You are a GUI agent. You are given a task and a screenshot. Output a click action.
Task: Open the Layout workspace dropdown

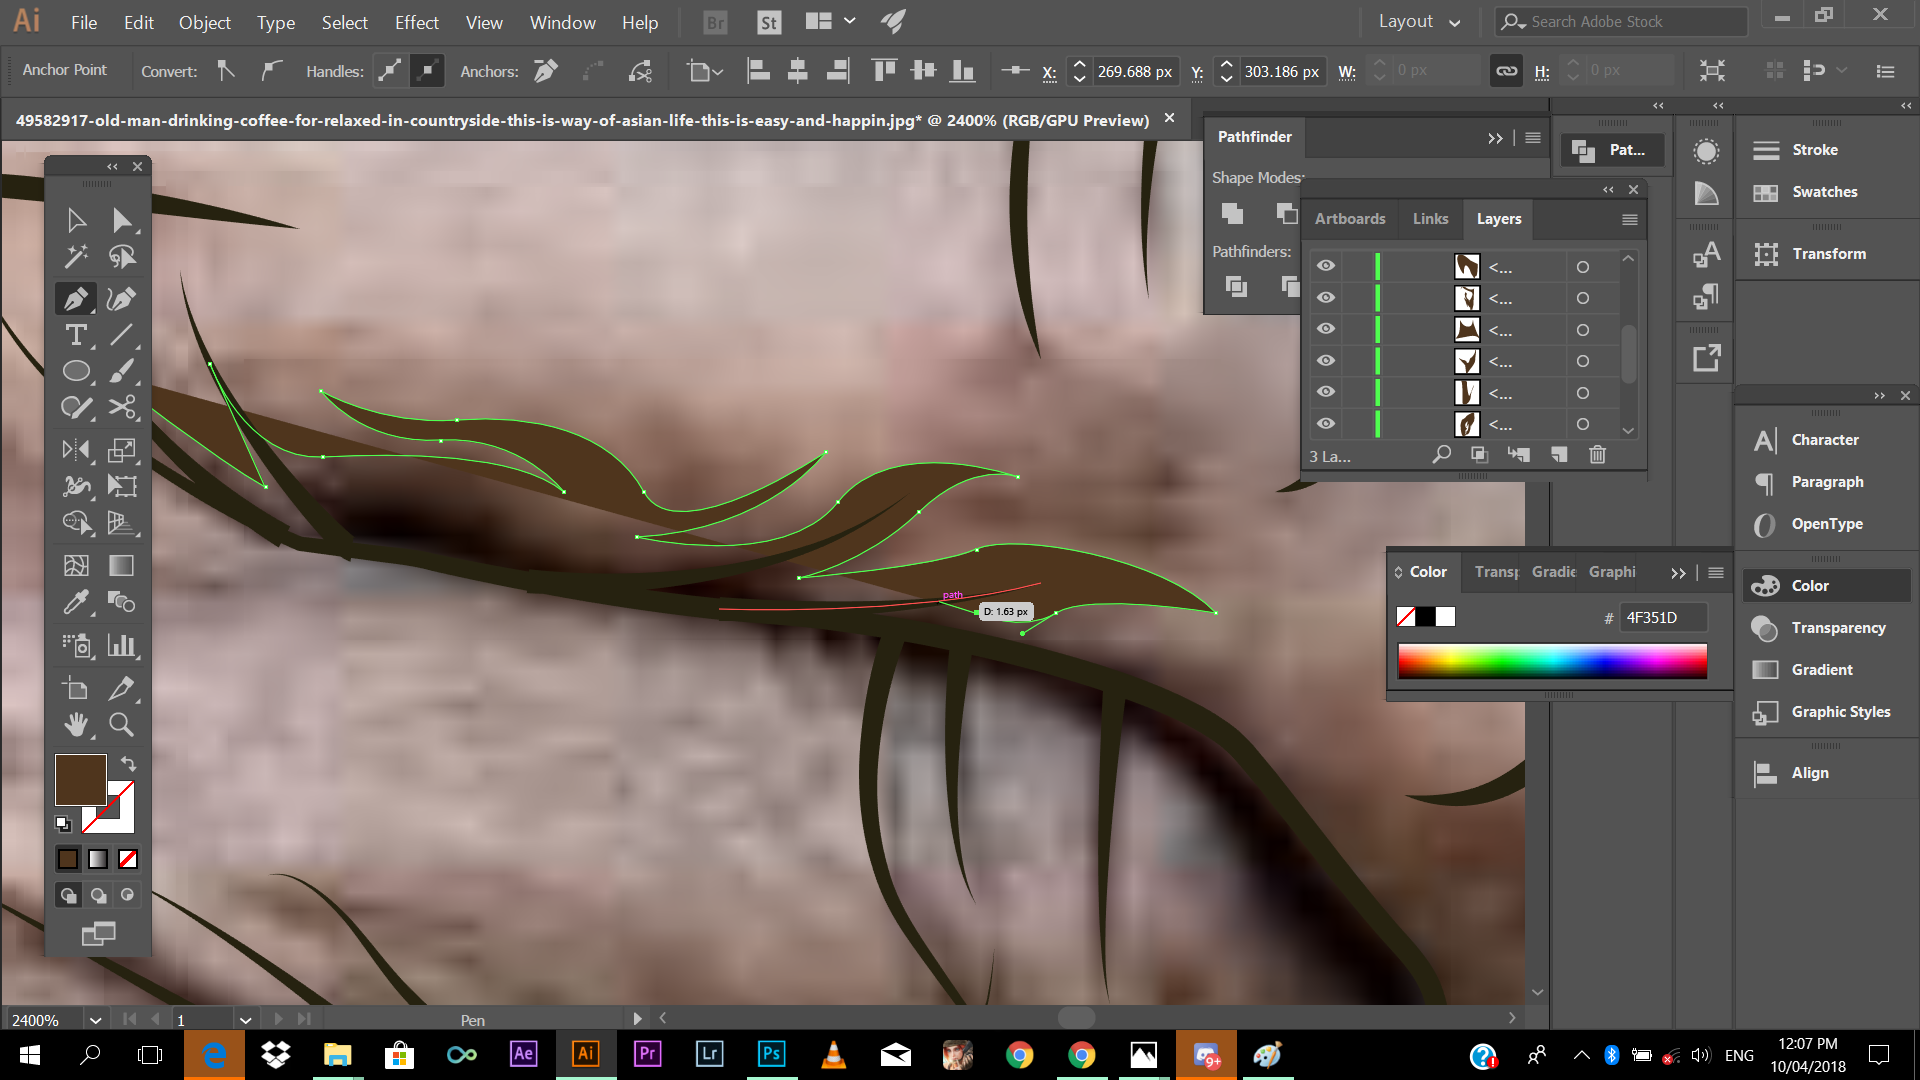pyautogui.click(x=1419, y=22)
